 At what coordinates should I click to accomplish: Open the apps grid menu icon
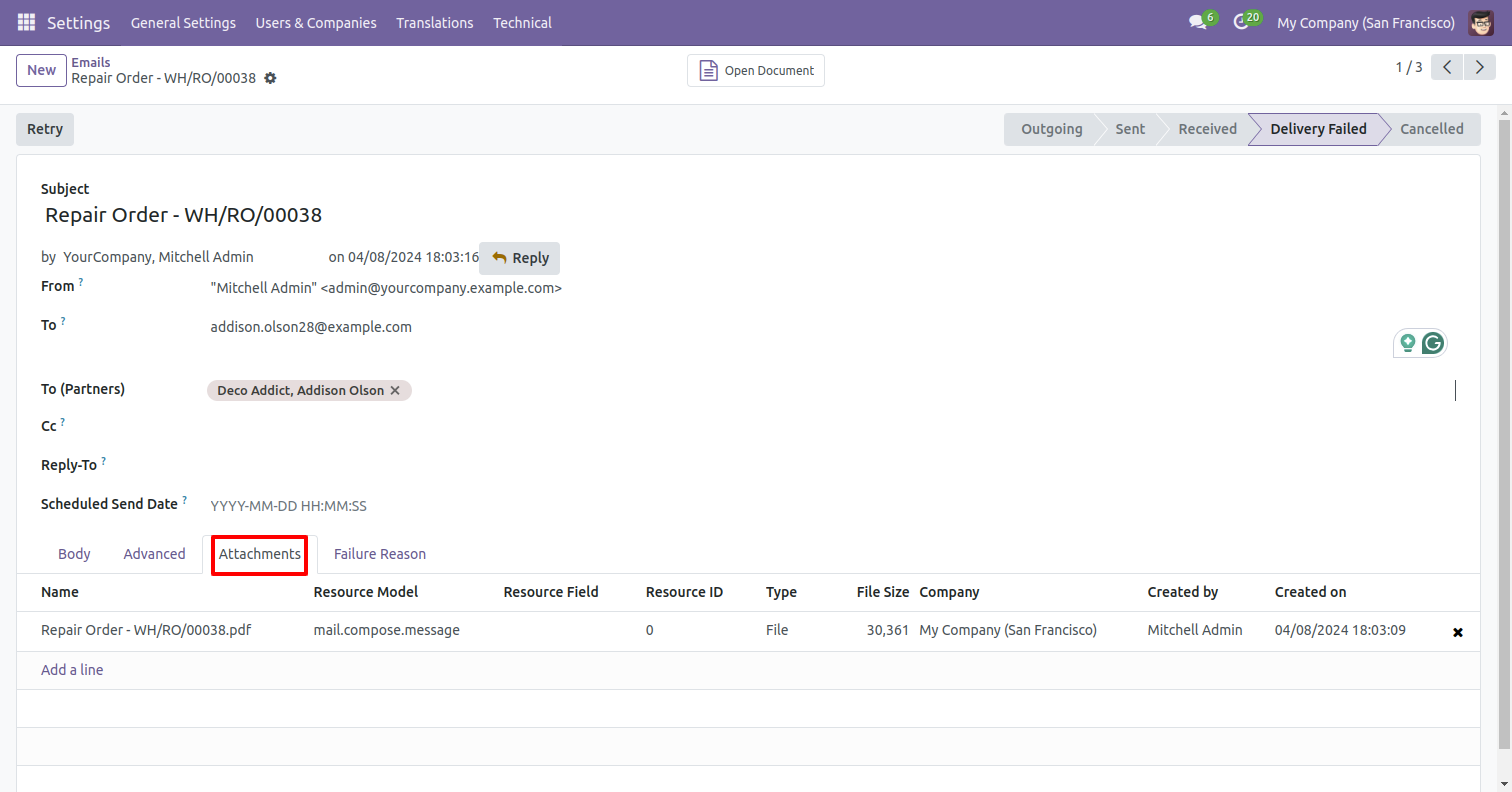[x=26, y=22]
